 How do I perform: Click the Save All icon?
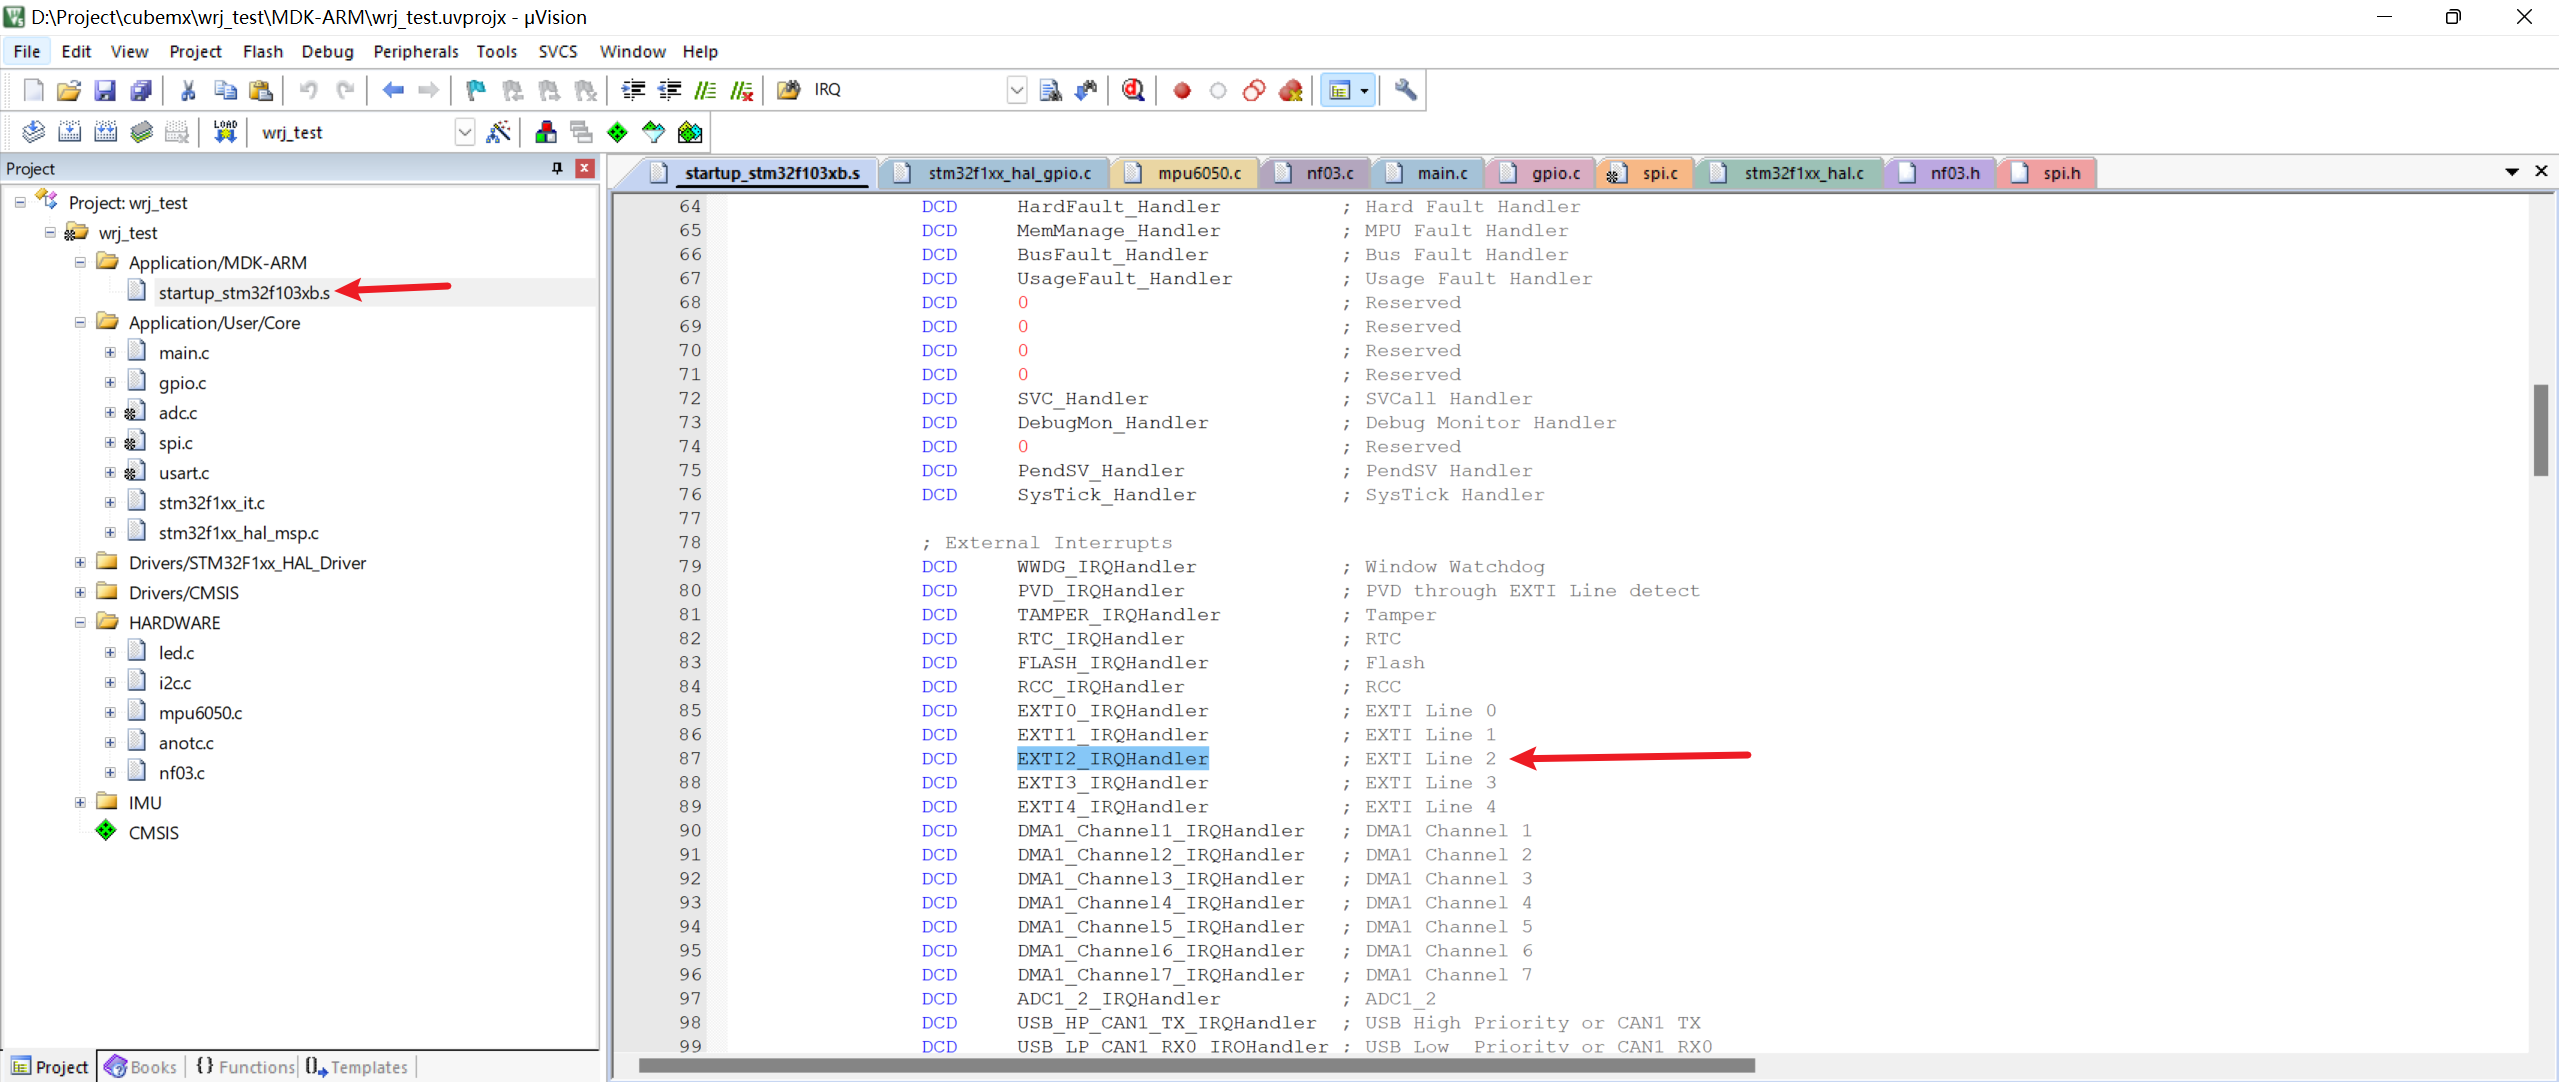(141, 90)
